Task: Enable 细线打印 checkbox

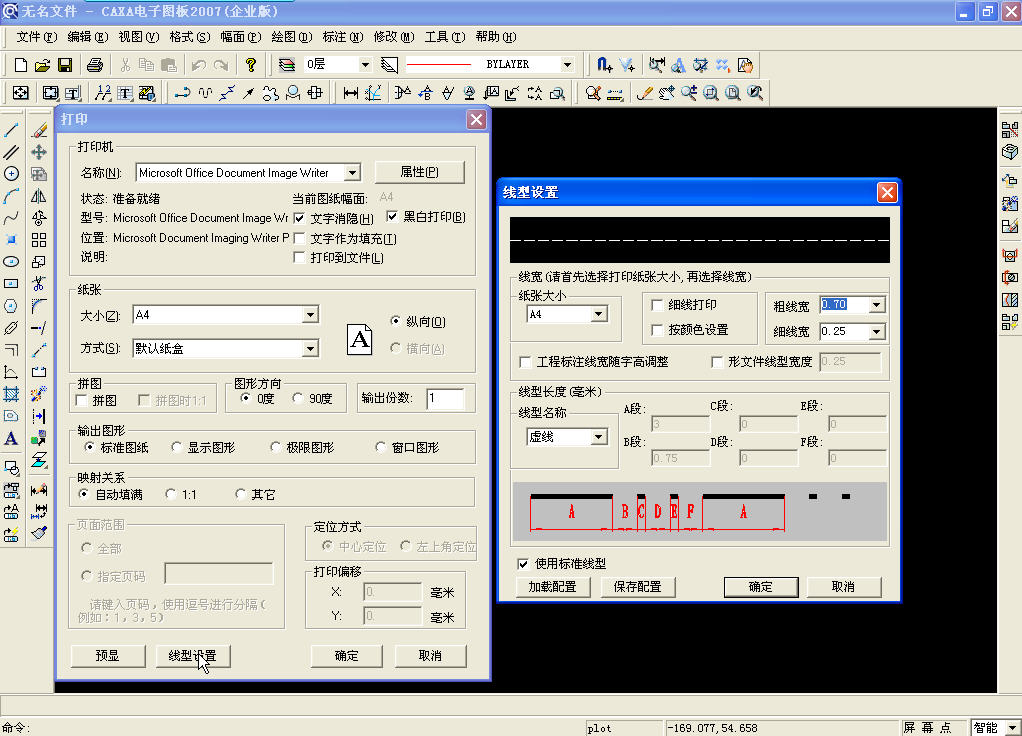Action: point(657,305)
